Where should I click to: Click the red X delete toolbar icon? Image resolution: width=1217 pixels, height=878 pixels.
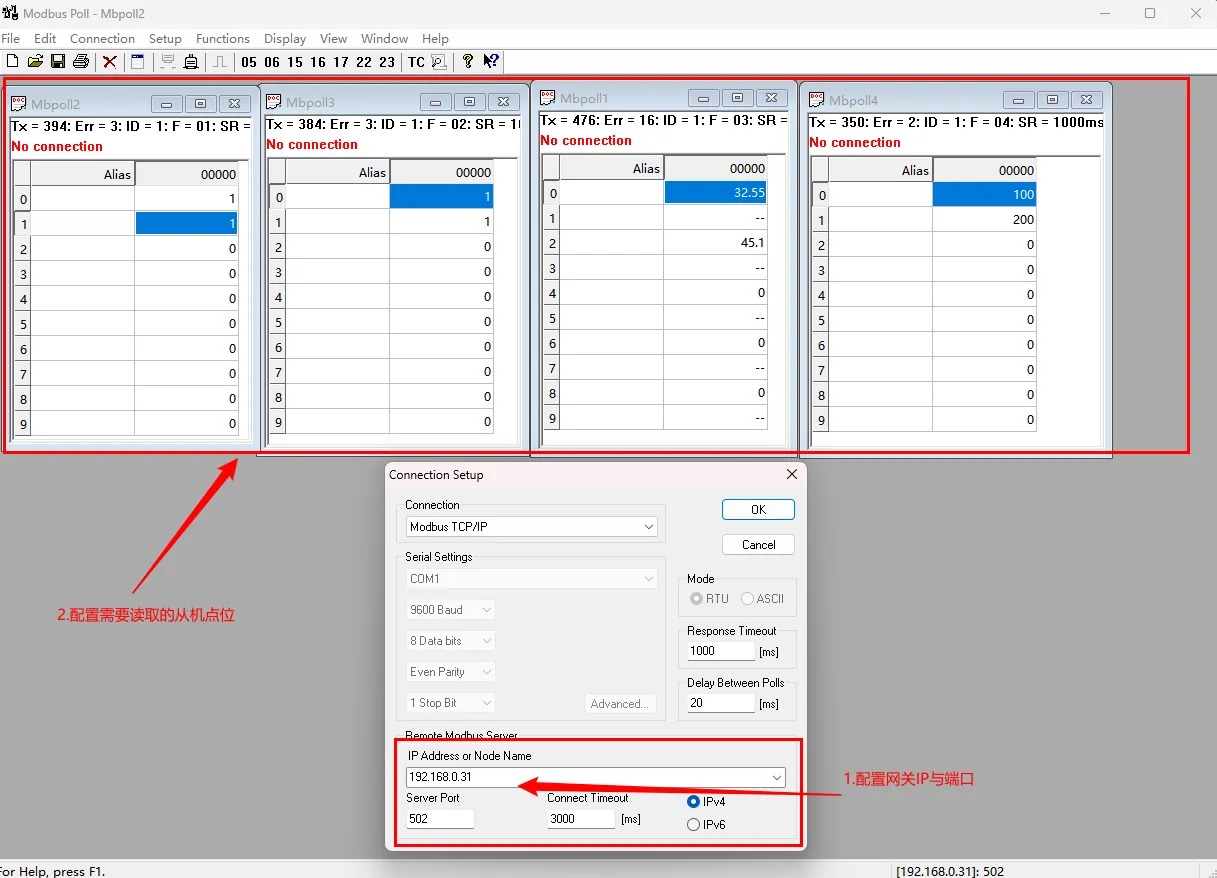click(x=110, y=62)
